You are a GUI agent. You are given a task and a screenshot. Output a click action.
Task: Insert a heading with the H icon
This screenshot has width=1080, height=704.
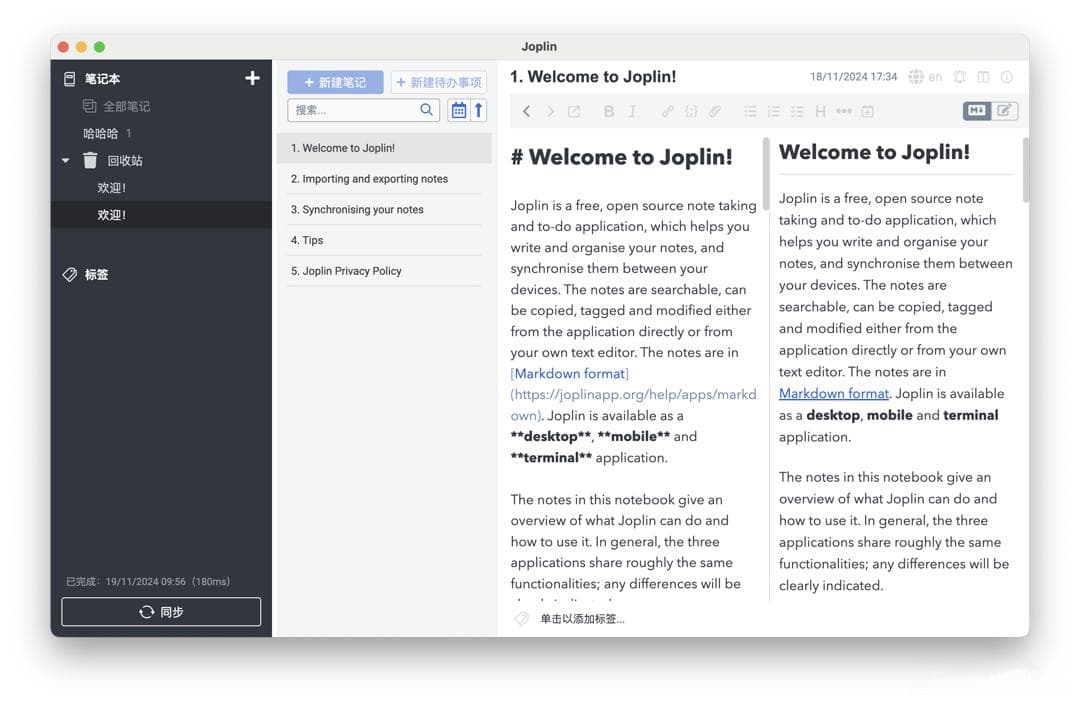pos(820,111)
